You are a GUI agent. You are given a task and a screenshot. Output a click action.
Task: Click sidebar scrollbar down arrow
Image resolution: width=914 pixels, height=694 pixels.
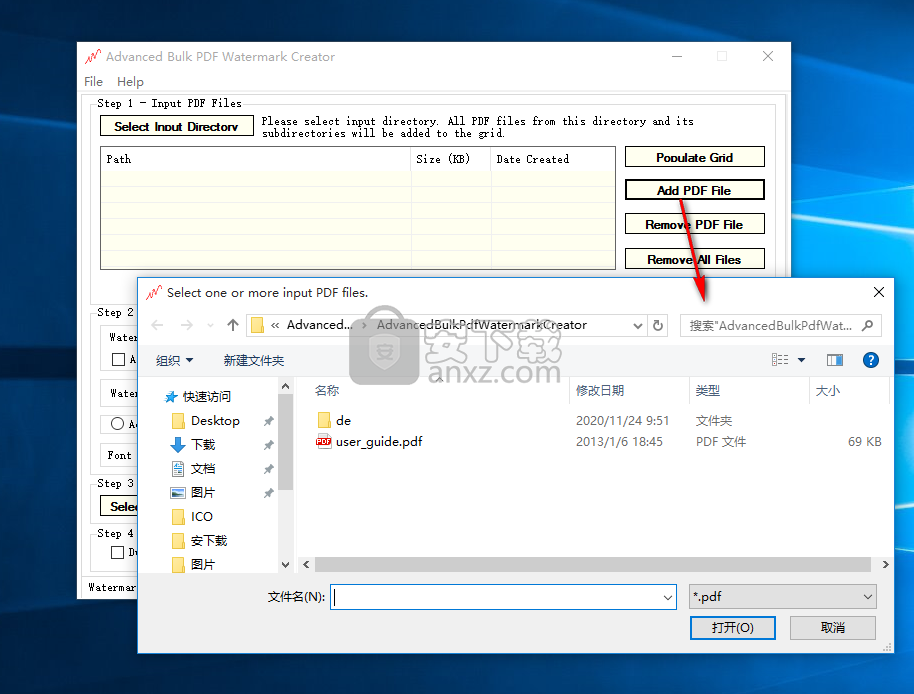pyautogui.click(x=285, y=564)
